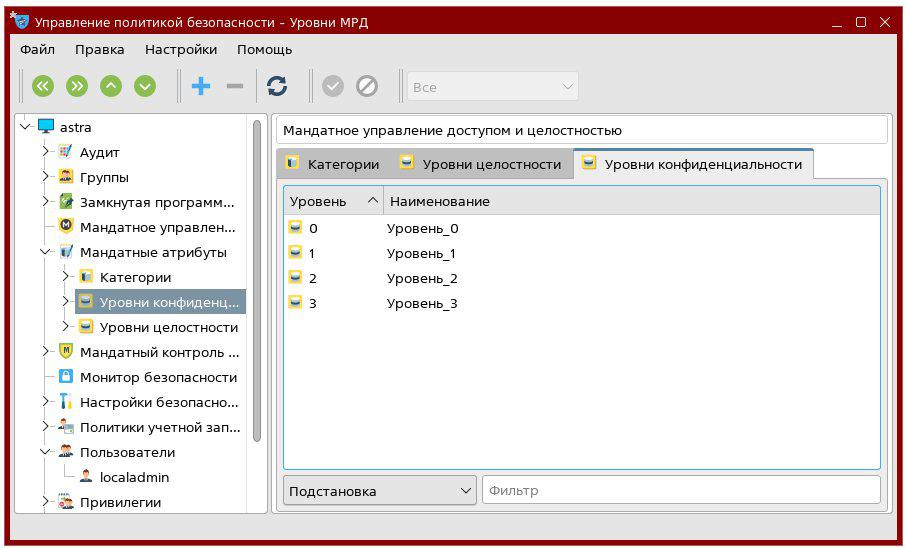Add a new level with plus icon
The height and width of the screenshot is (548, 905).
point(201,87)
